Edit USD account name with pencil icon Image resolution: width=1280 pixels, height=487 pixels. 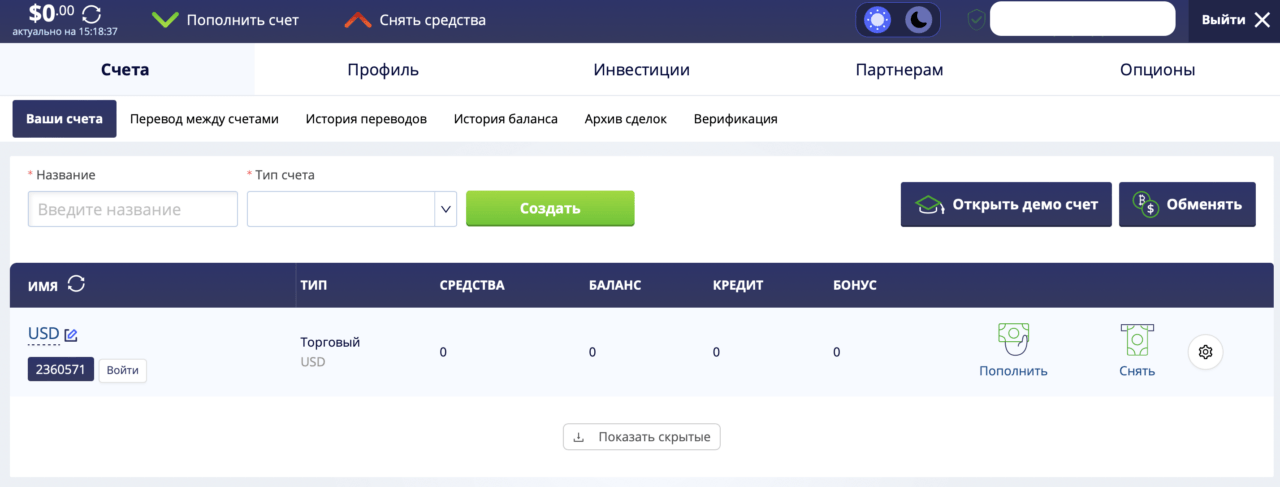(x=71, y=334)
